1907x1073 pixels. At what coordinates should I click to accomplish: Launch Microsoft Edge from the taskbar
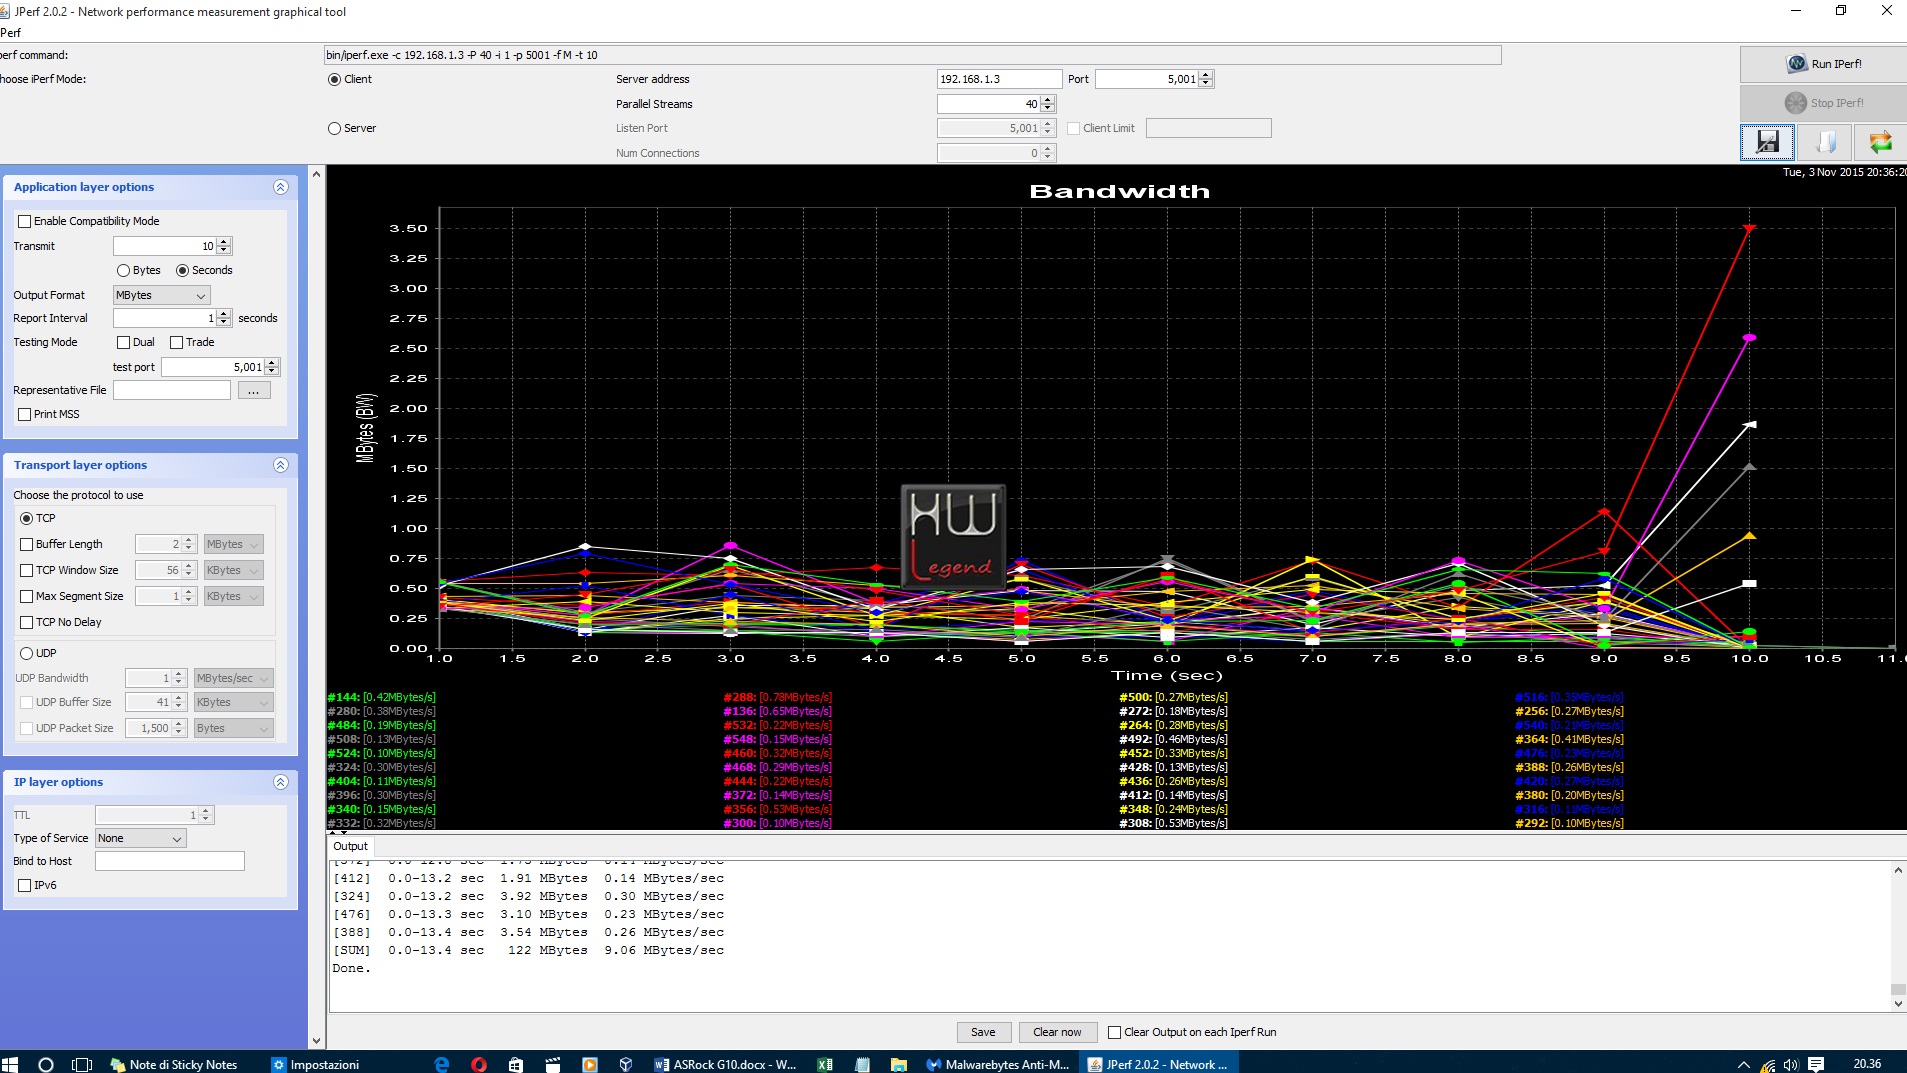pos(442,1064)
